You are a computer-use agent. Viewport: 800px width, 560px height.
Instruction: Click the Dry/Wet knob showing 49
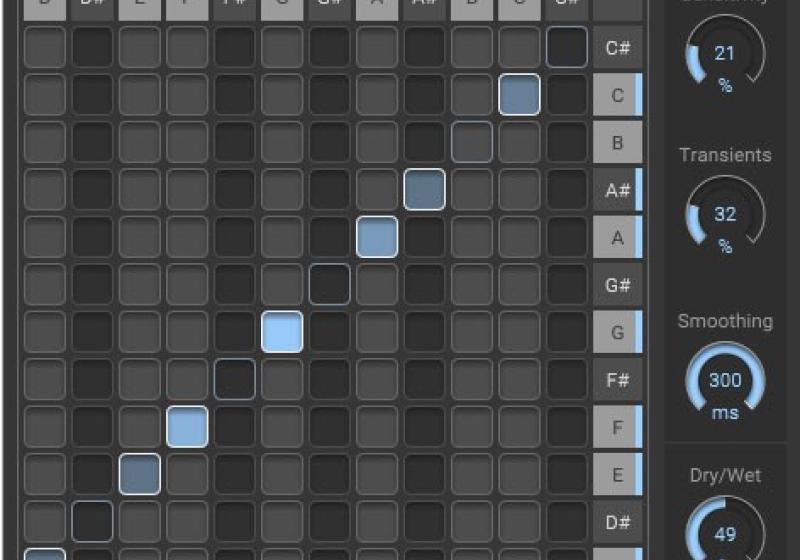click(725, 530)
